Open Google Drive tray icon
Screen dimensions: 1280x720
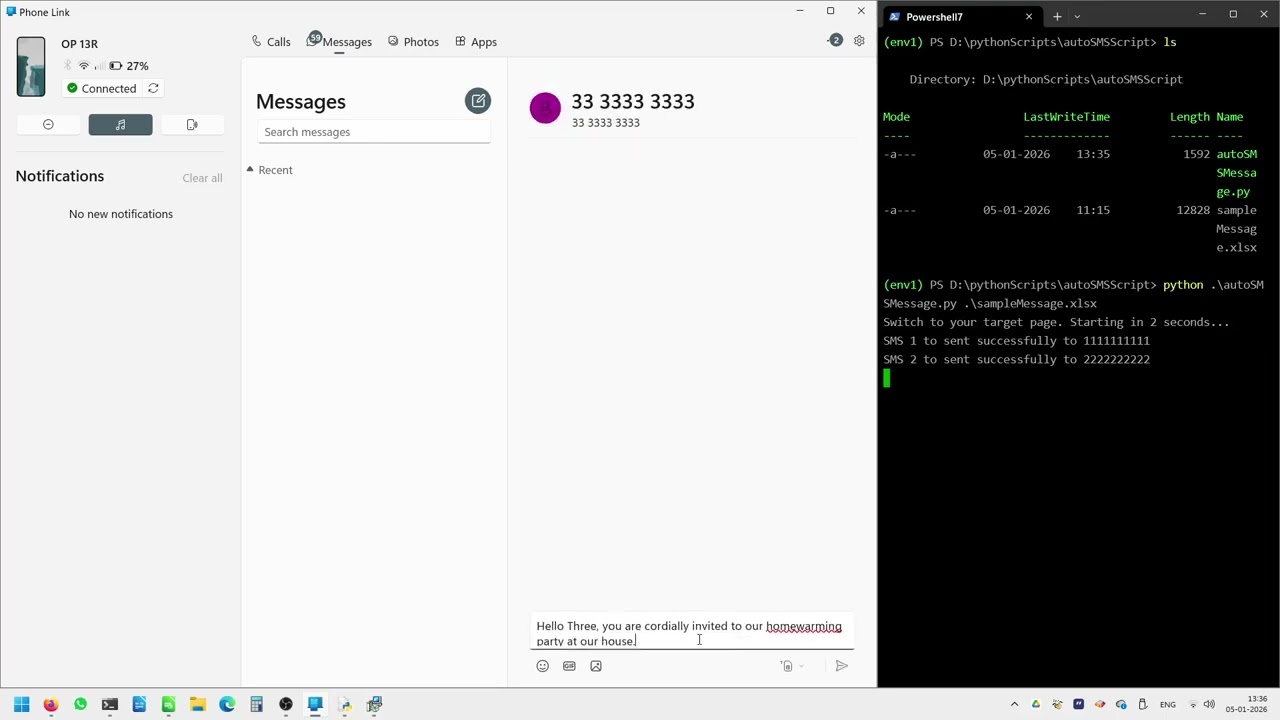click(x=1036, y=705)
